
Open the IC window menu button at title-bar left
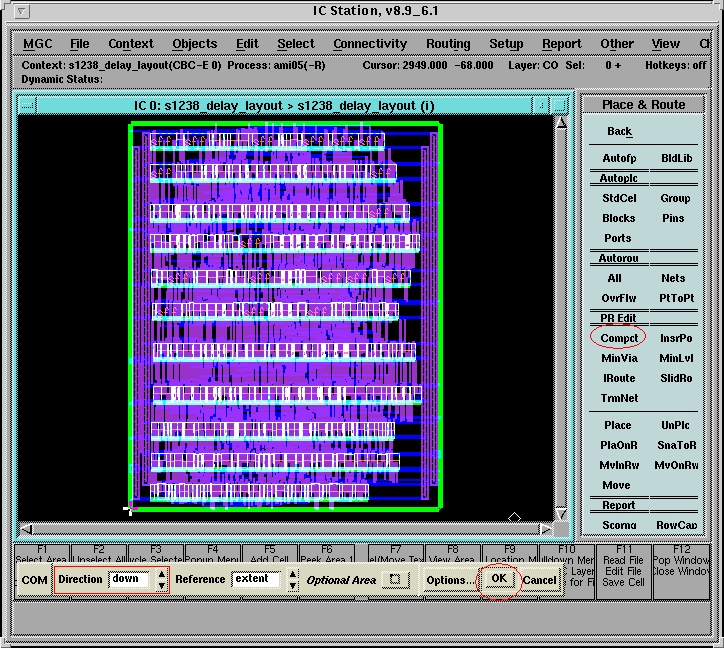pos(27,105)
